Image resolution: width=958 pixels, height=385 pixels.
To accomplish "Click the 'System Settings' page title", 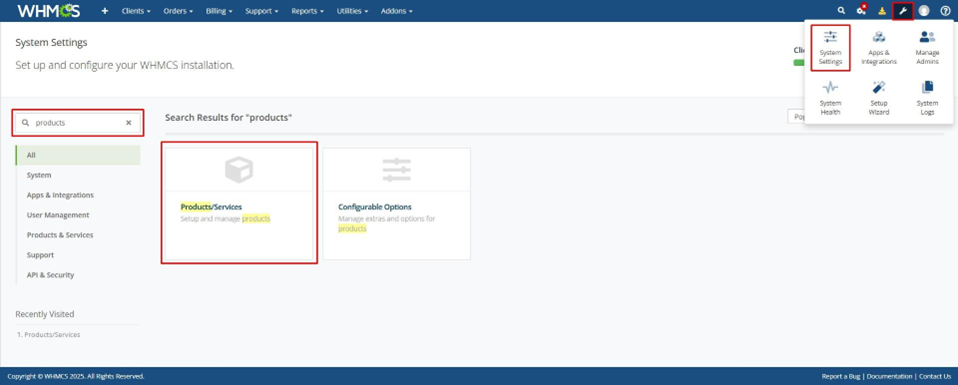I will click(51, 43).
